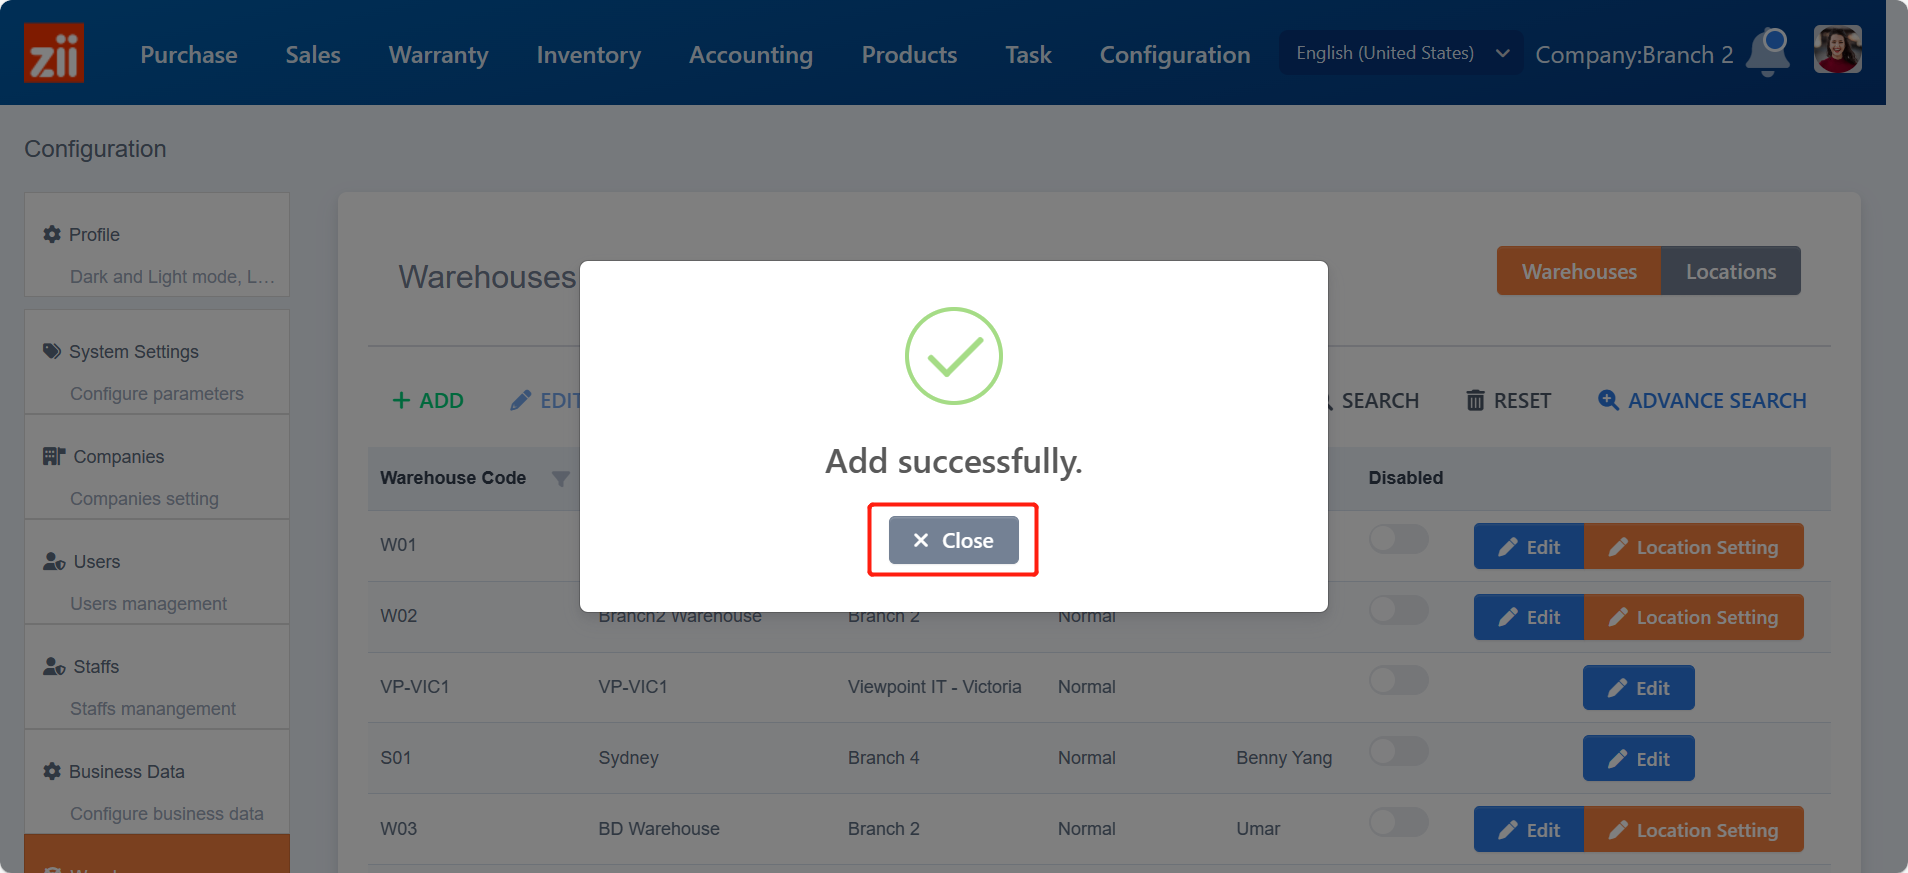Screen dimensions: 1908x873
Task: Open the Accounting menu
Action: [751, 55]
